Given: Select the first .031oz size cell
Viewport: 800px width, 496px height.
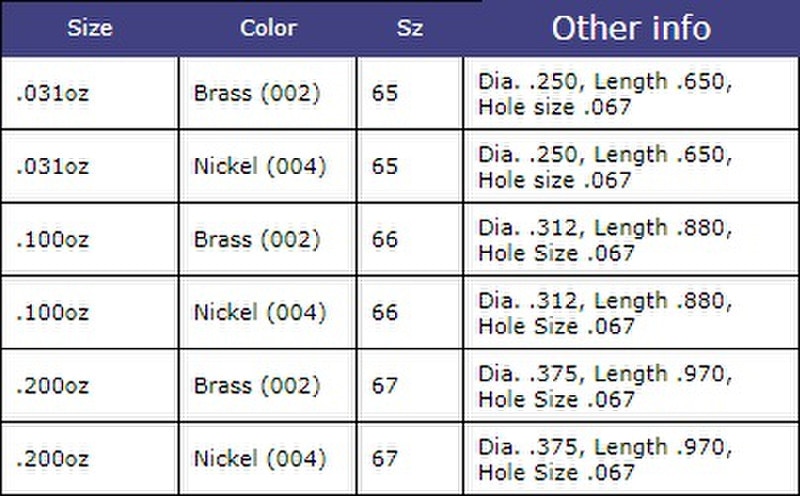Looking at the screenshot, I should (90, 93).
